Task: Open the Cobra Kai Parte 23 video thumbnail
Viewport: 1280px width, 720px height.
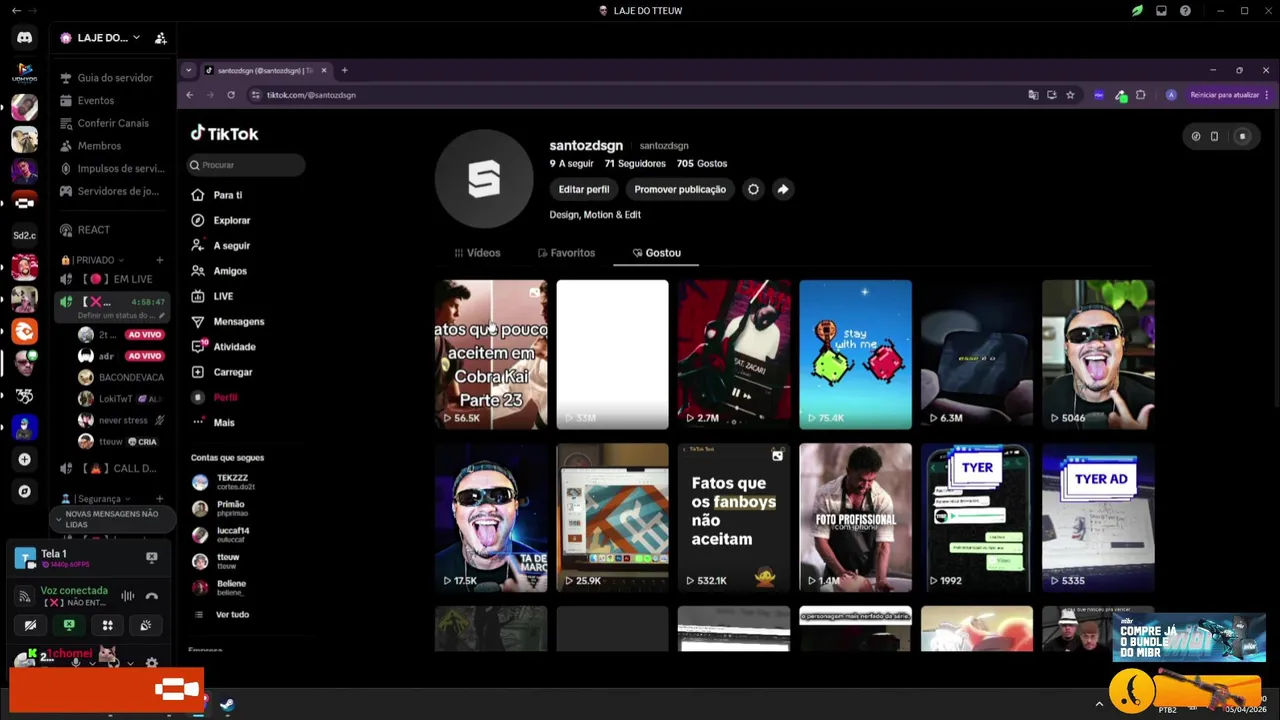Action: tap(491, 354)
